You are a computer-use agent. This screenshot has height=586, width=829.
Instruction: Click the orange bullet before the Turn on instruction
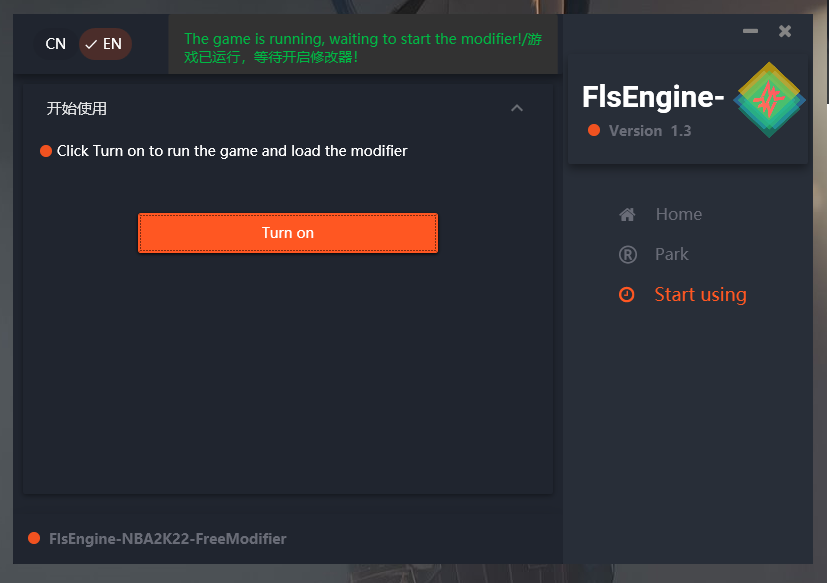(x=45, y=151)
